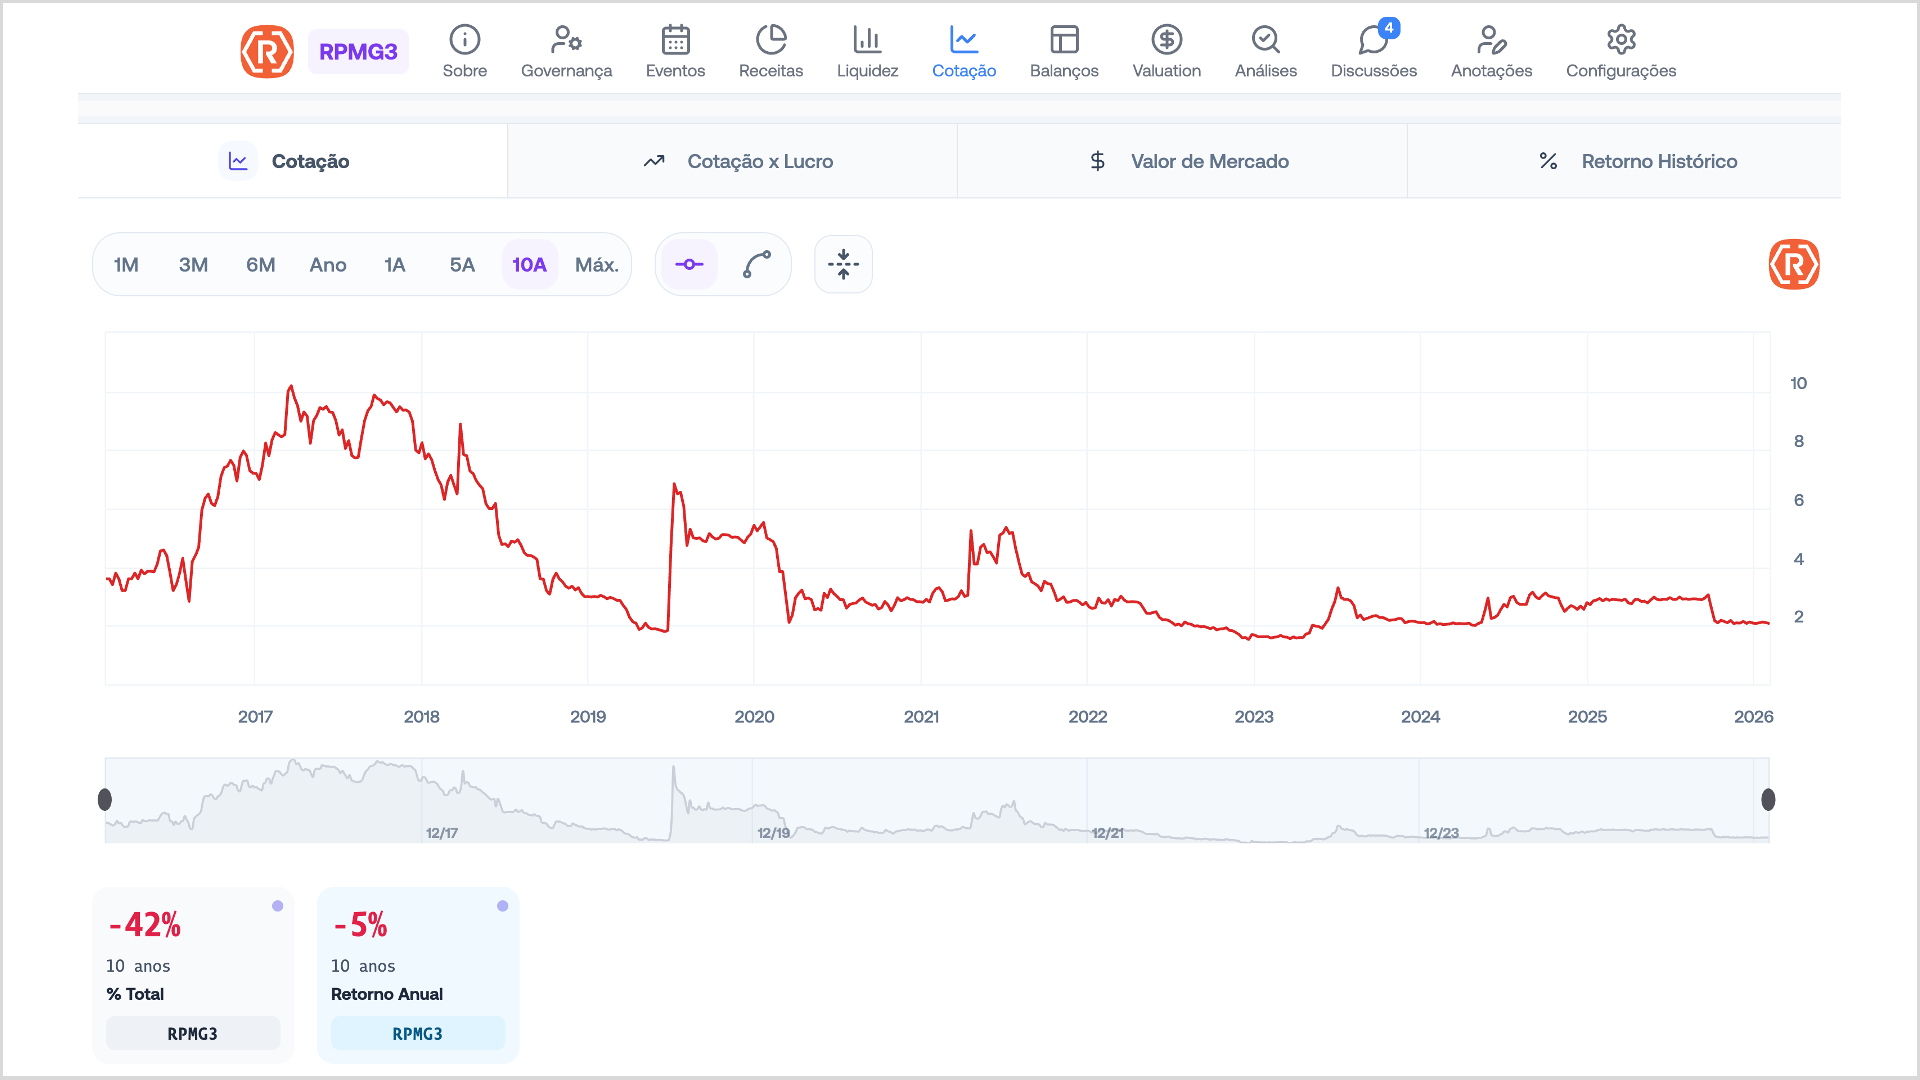Open the Configurações gear icon

coord(1620,40)
